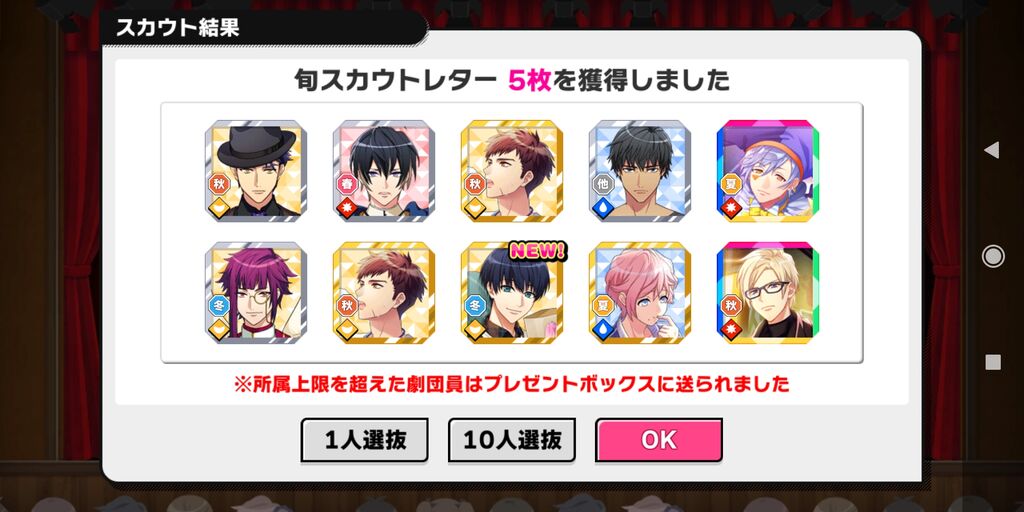Tap the Android recent-apps square icon
Viewport: 1024px width, 512px height.
click(x=993, y=362)
